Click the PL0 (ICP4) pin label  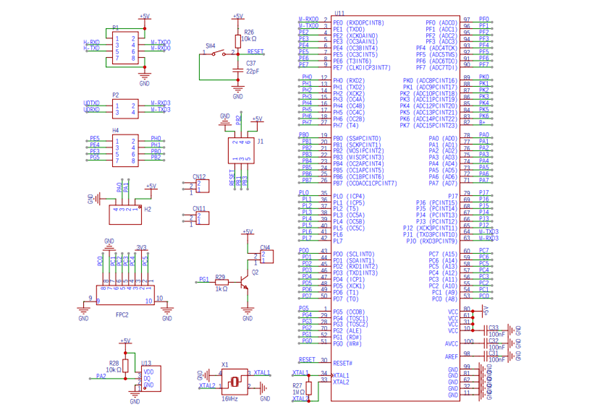click(348, 196)
